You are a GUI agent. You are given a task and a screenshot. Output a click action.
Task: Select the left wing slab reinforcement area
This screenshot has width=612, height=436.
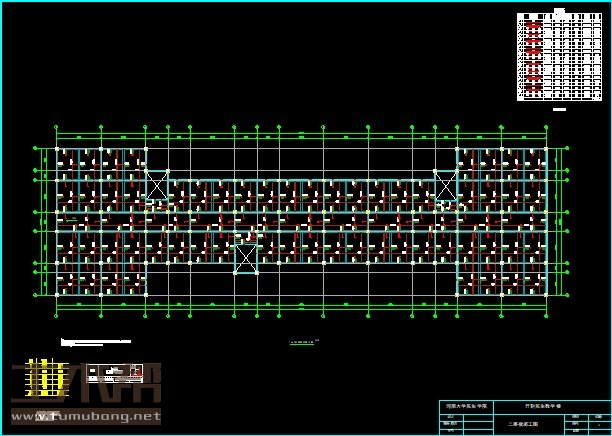[x=101, y=221]
